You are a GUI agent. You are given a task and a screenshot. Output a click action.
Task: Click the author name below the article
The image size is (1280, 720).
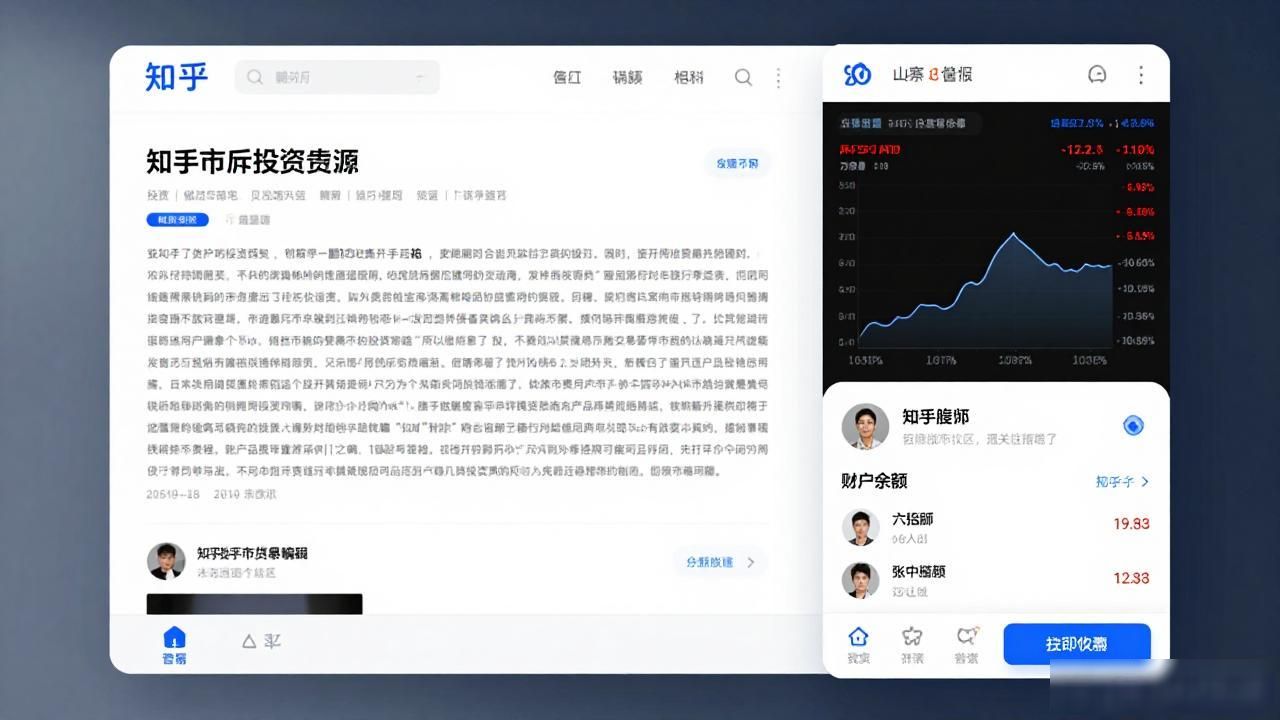pos(252,553)
